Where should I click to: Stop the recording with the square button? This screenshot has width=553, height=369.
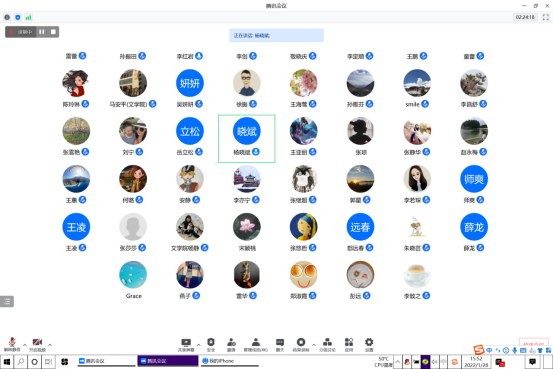pyautogui.click(x=53, y=32)
